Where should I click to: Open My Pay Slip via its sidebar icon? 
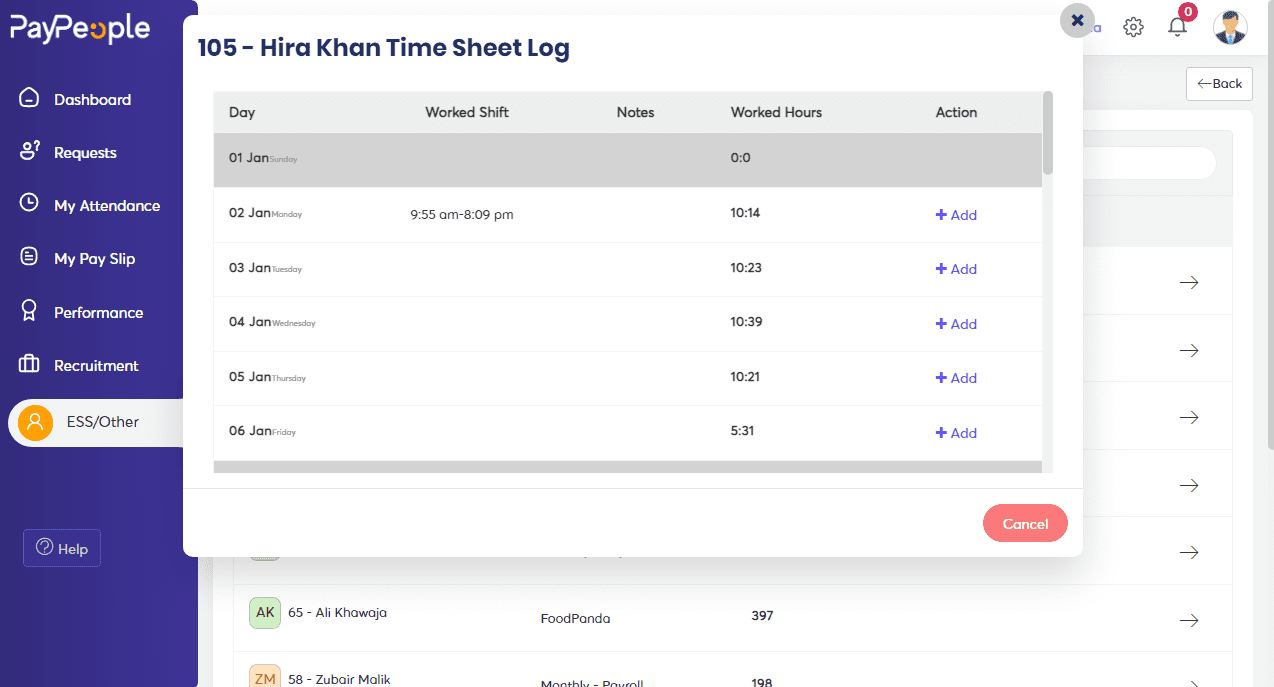pyautogui.click(x=29, y=258)
